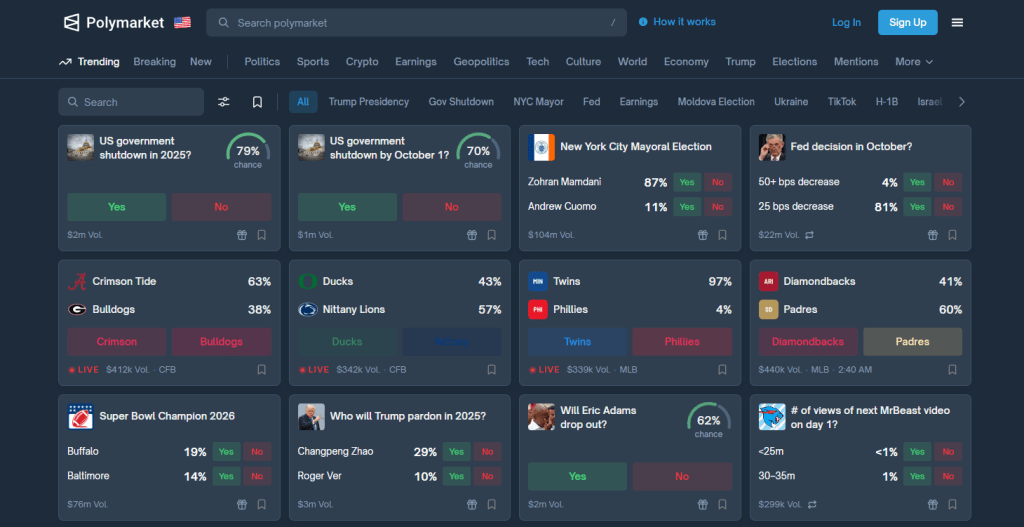Open the hamburger menu icon
Viewport: 1024px width, 527px height.
[957, 22]
